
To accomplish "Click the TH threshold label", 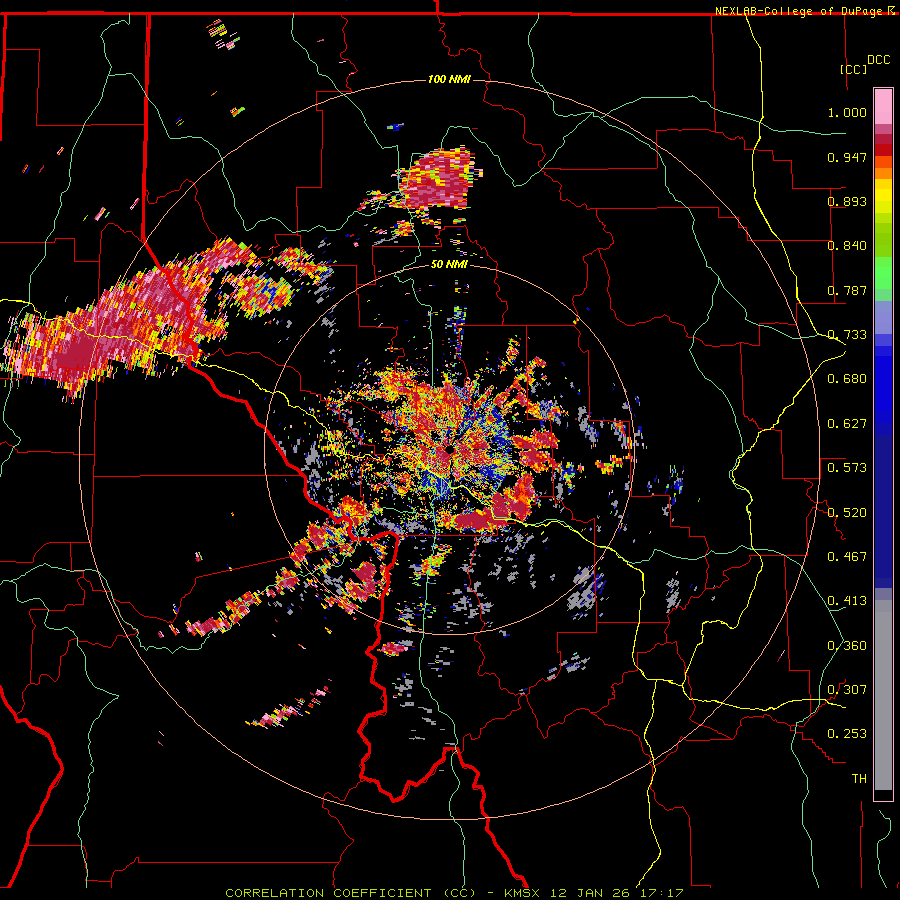I will click(859, 779).
